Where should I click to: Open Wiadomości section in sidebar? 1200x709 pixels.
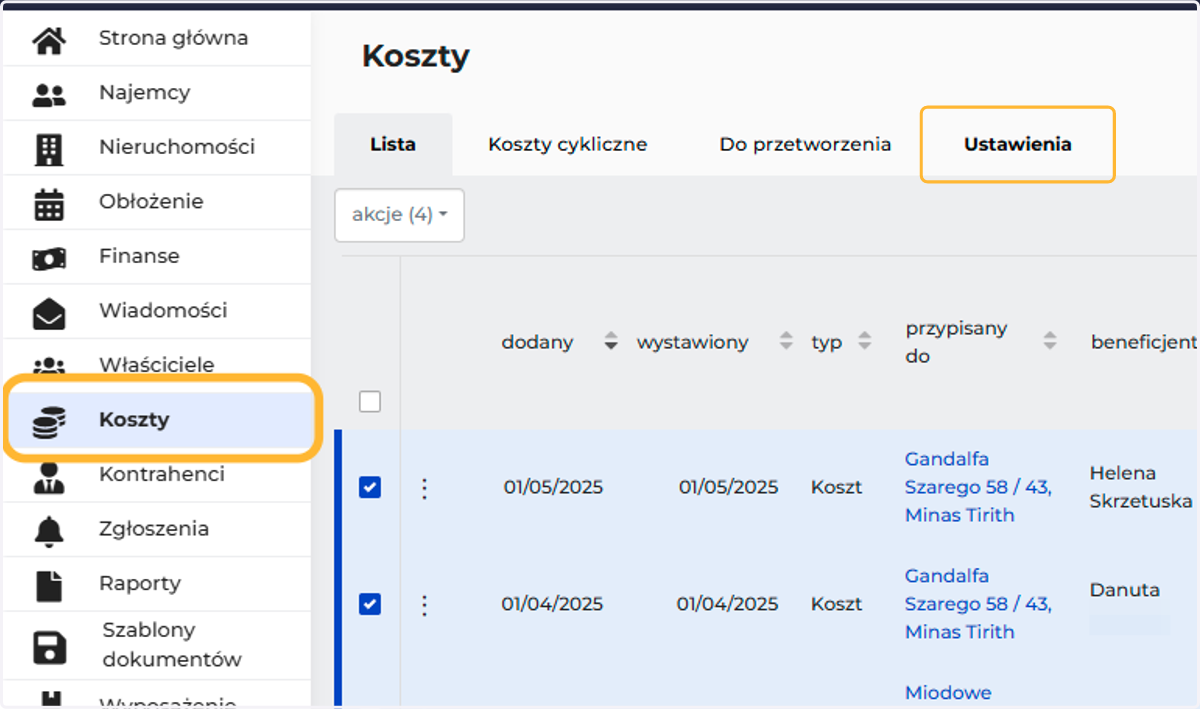(163, 310)
